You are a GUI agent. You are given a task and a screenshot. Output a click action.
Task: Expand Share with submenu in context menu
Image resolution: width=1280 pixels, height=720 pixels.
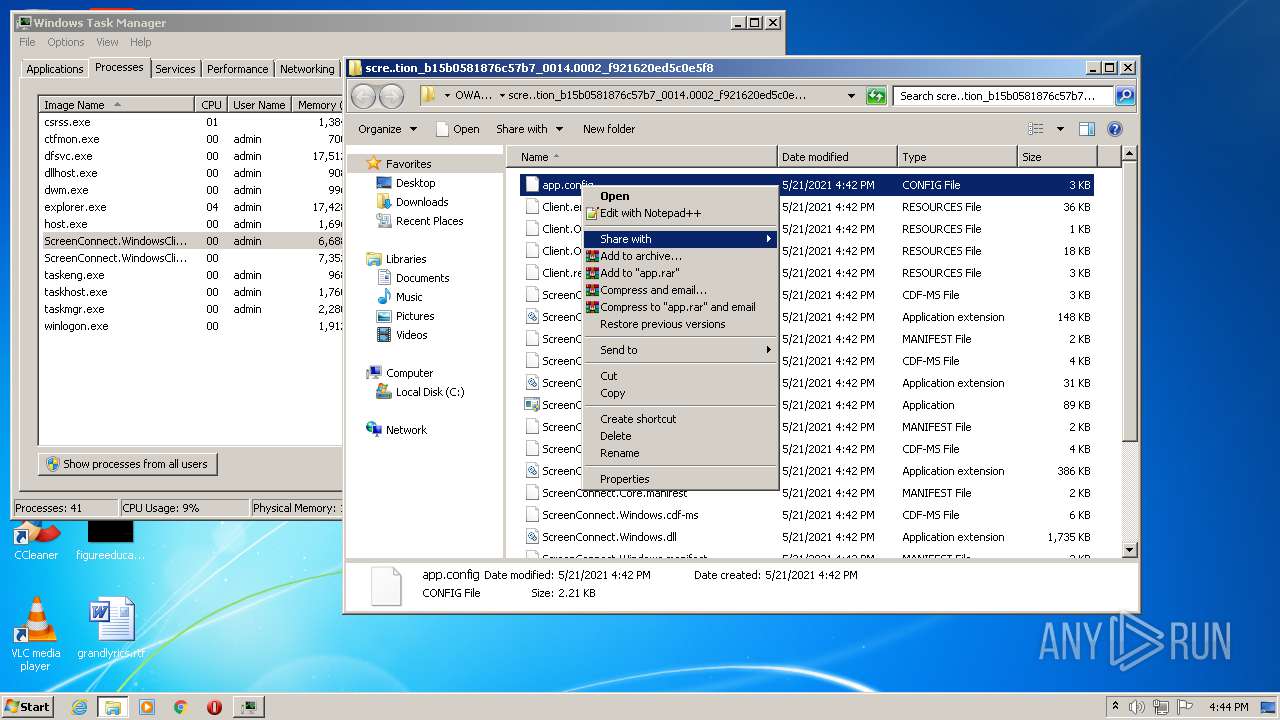point(680,239)
